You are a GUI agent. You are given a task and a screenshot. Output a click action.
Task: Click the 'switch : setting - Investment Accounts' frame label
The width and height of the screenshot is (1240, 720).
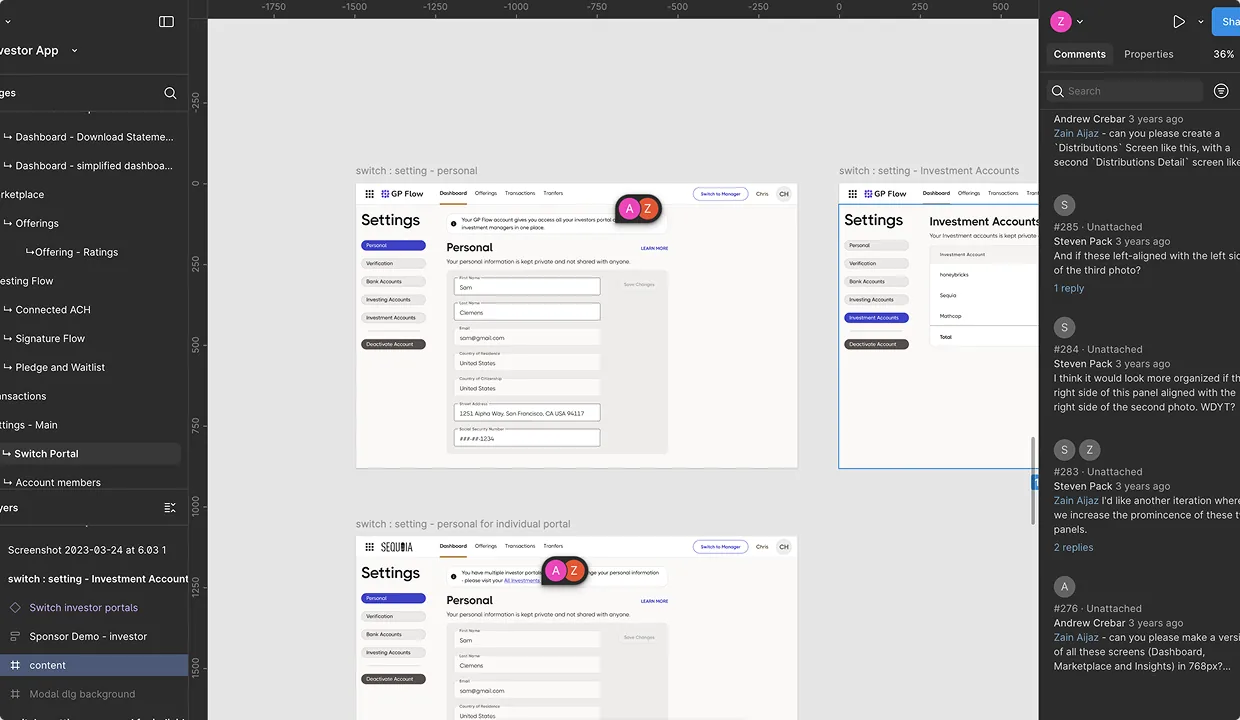point(929,171)
